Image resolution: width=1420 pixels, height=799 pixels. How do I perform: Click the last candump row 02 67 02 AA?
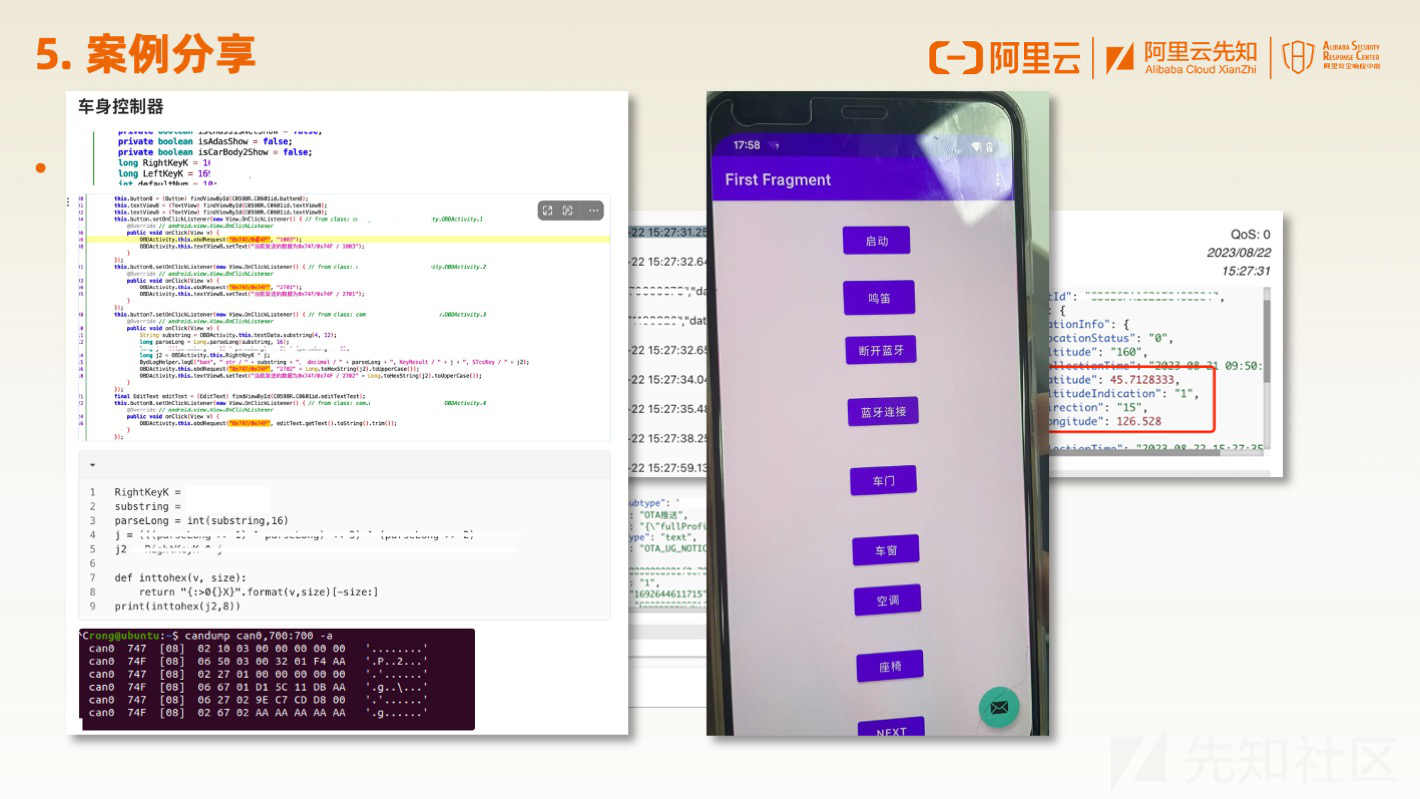pyautogui.click(x=258, y=712)
